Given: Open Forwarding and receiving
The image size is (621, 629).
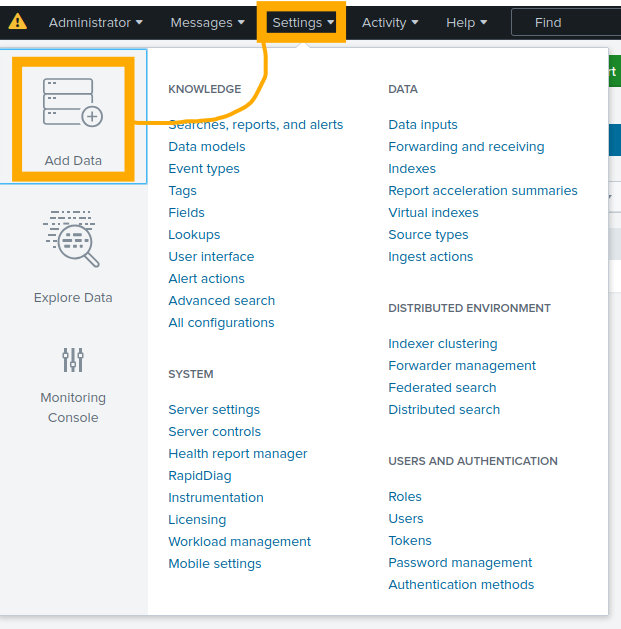Looking at the screenshot, I should [466, 147].
